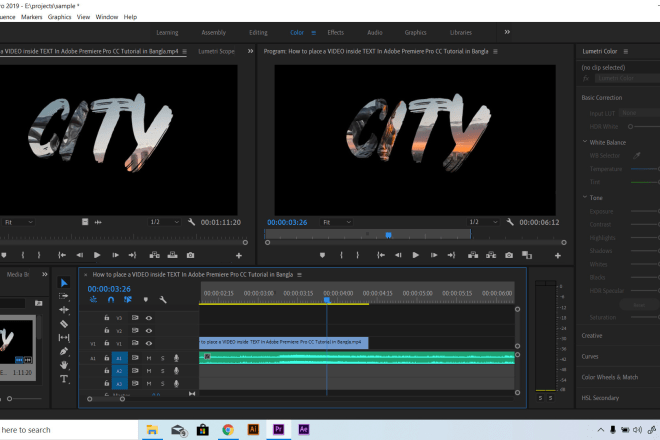Screen dimensions: 660x440
Task: Toggle lock on V3 track
Action: click(106, 318)
